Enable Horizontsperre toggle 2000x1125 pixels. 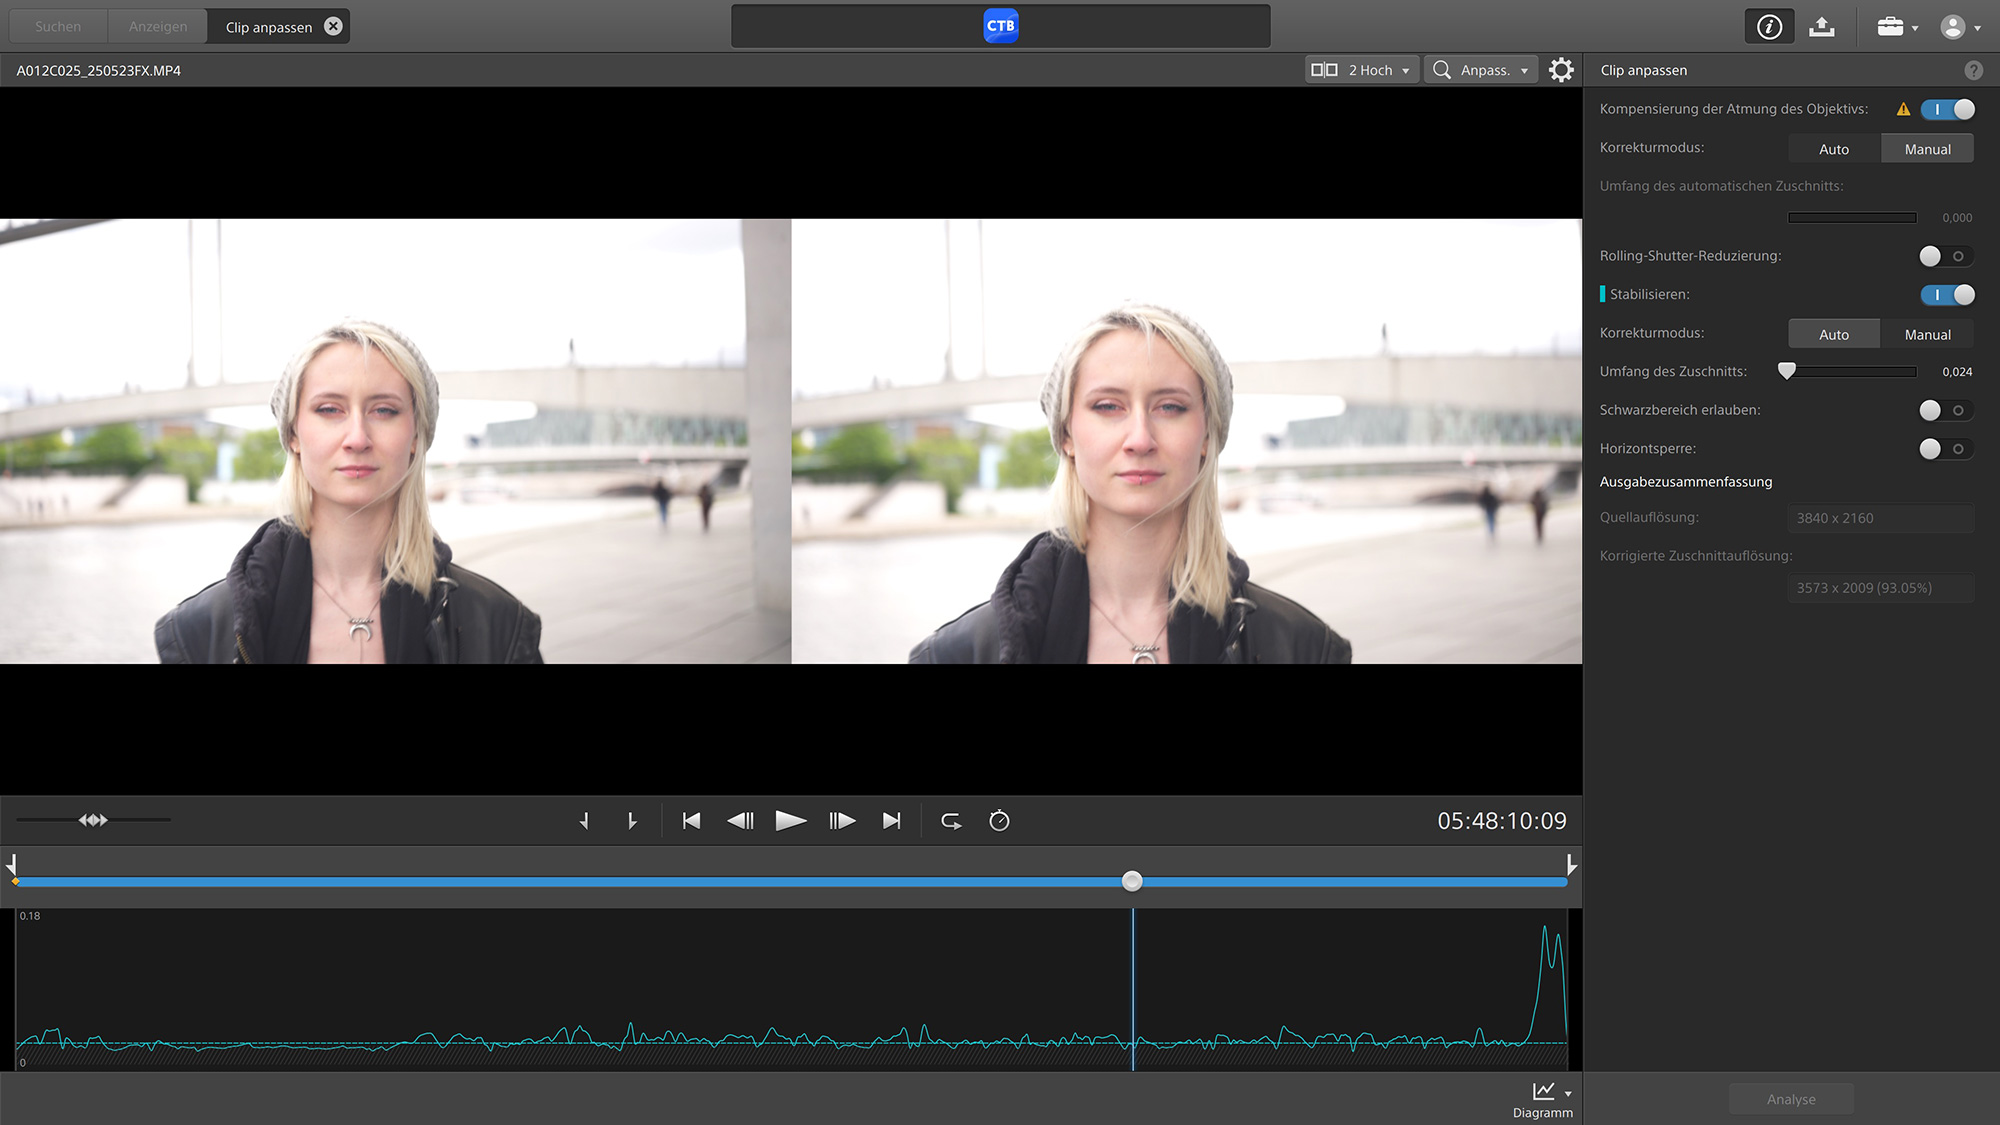pos(1946,449)
